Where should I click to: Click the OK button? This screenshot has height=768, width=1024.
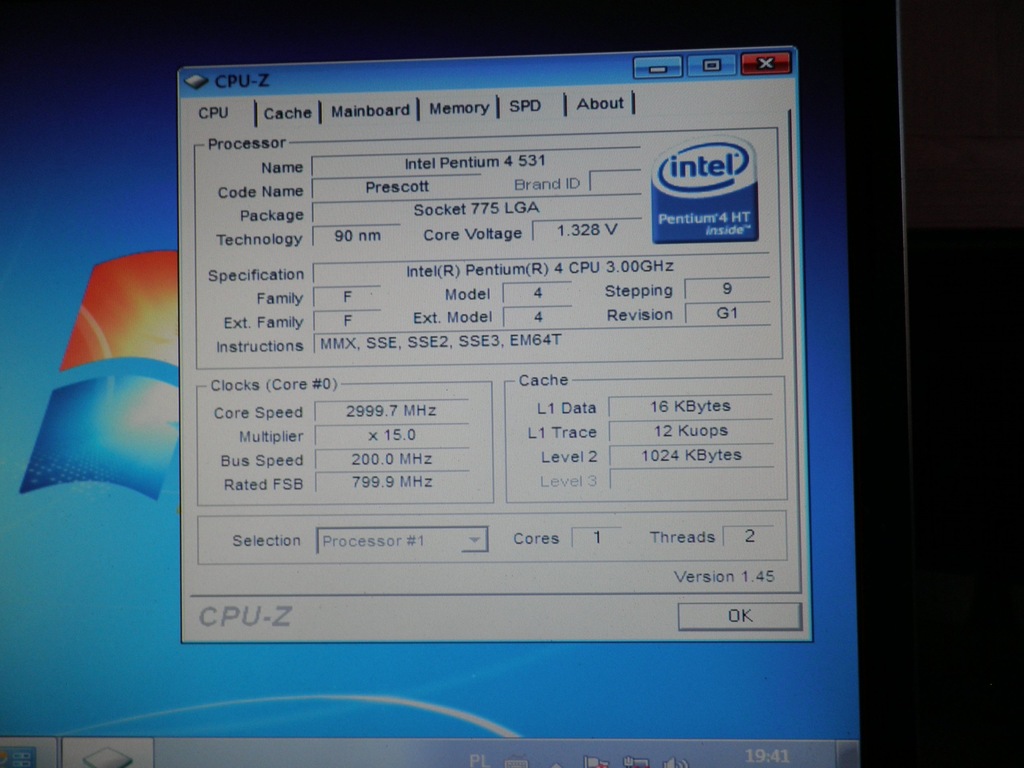[739, 616]
